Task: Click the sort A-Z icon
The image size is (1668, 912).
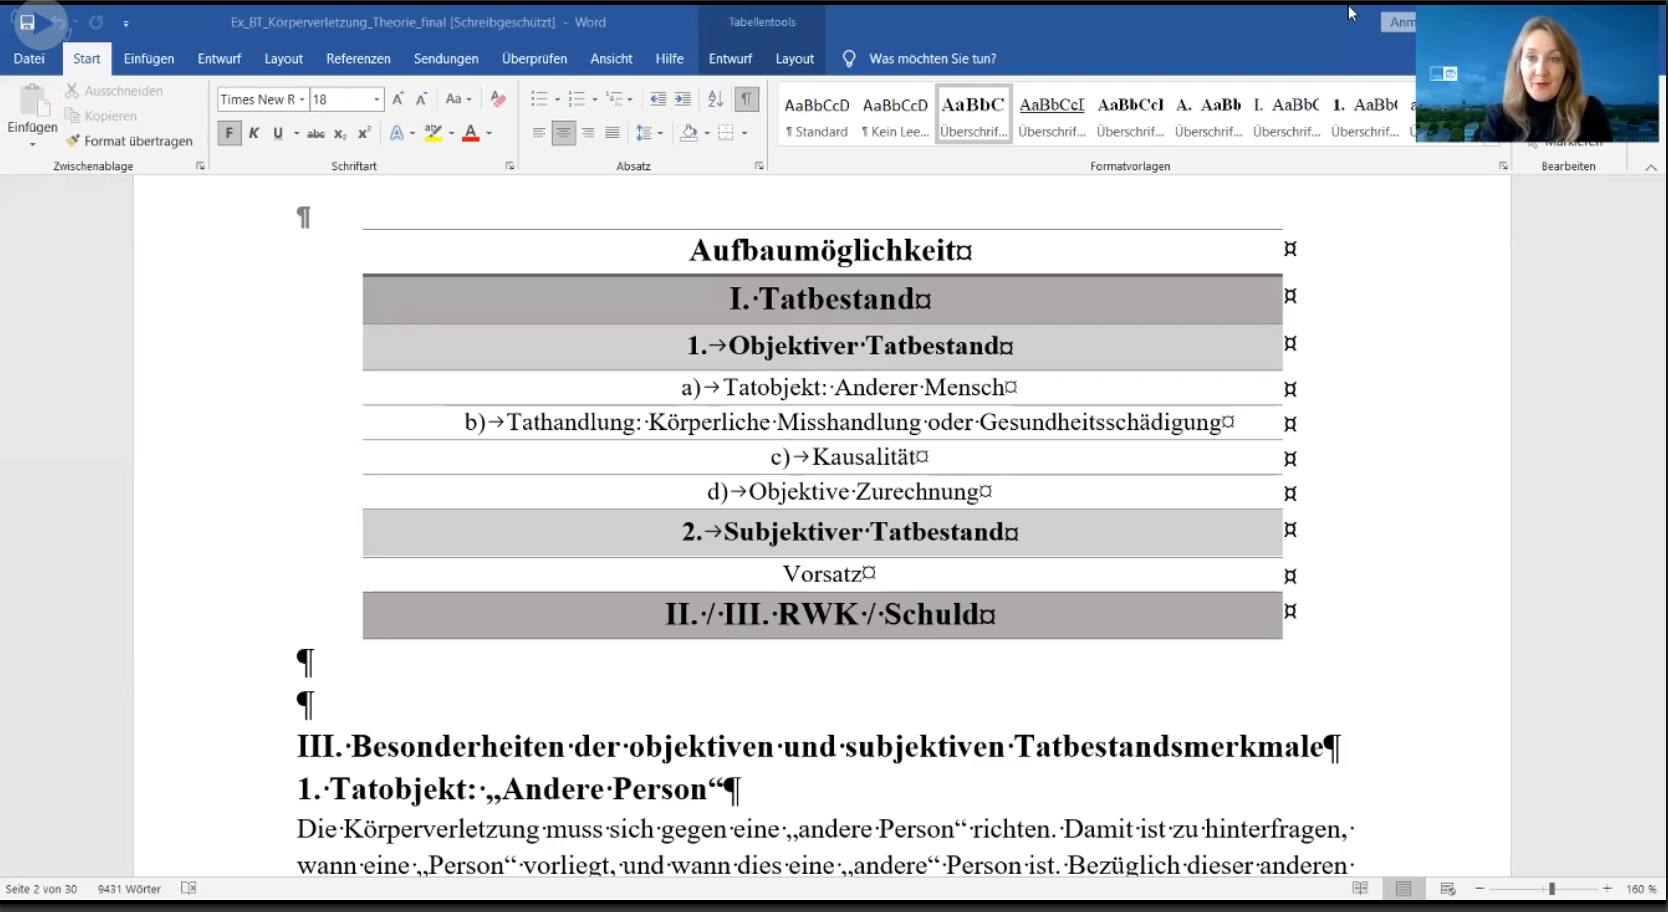Action: [x=715, y=99]
